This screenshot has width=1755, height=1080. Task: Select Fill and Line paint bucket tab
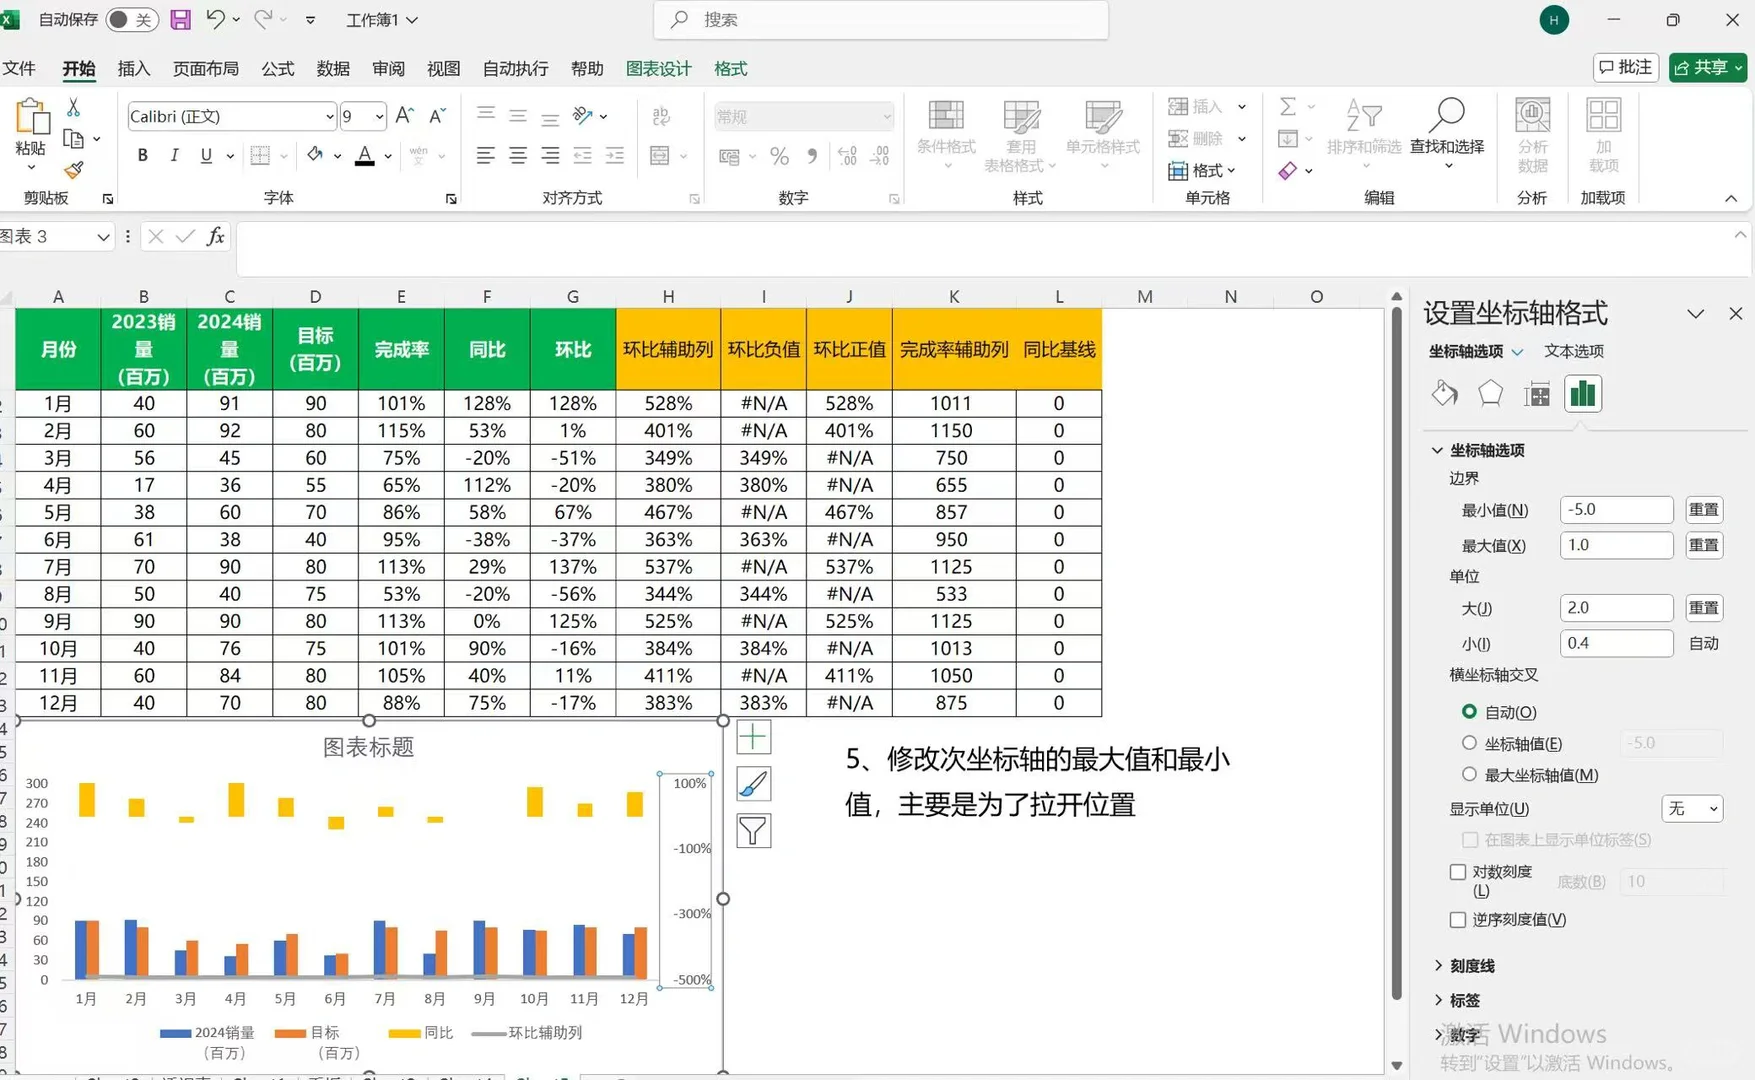point(1444,394)
